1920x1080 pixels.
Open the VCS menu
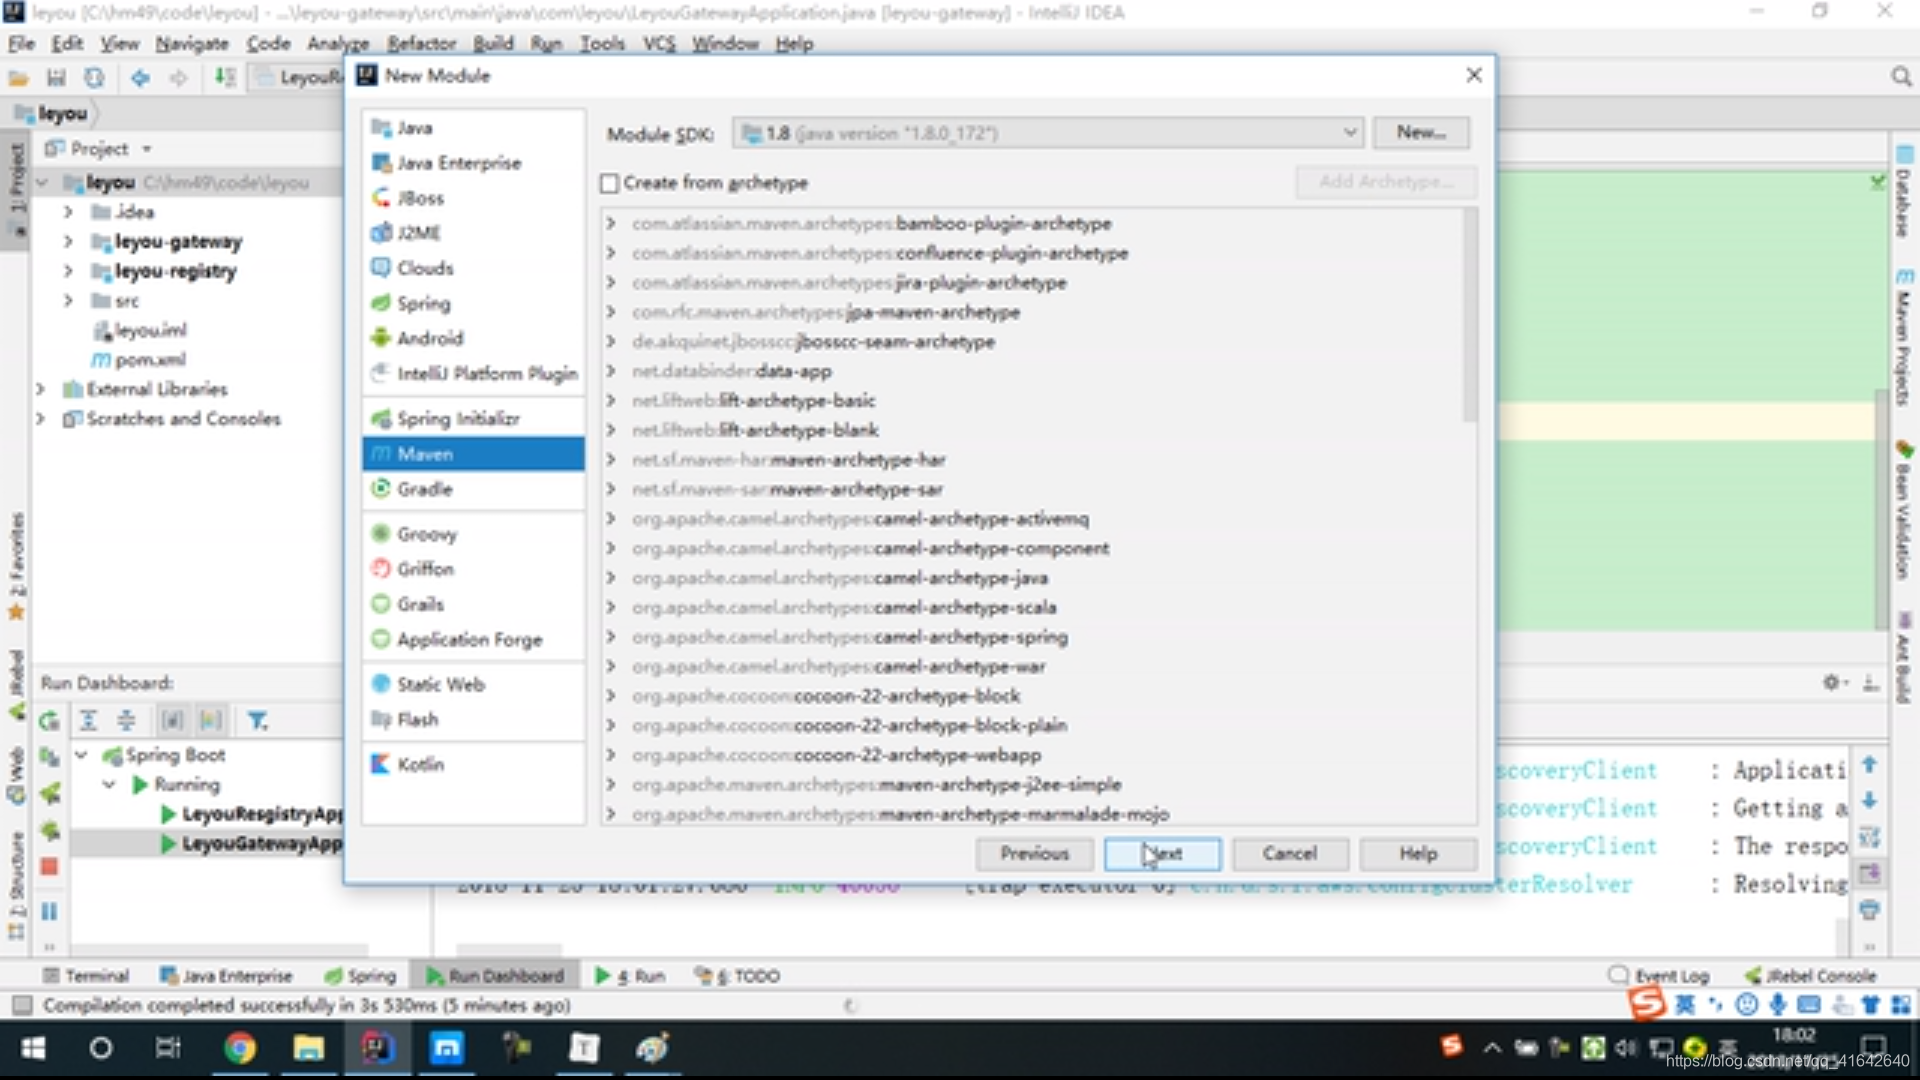(659, 43)
